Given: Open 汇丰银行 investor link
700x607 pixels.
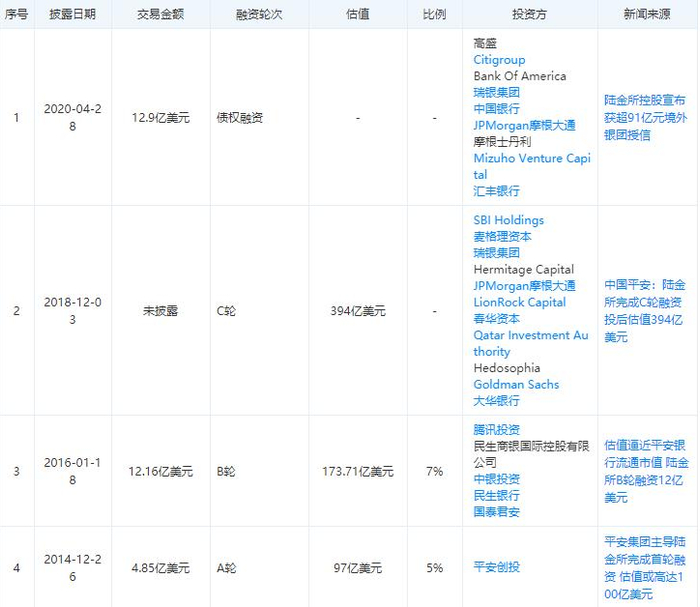Looking at the screenshot, I should click(x=496, y=191).
